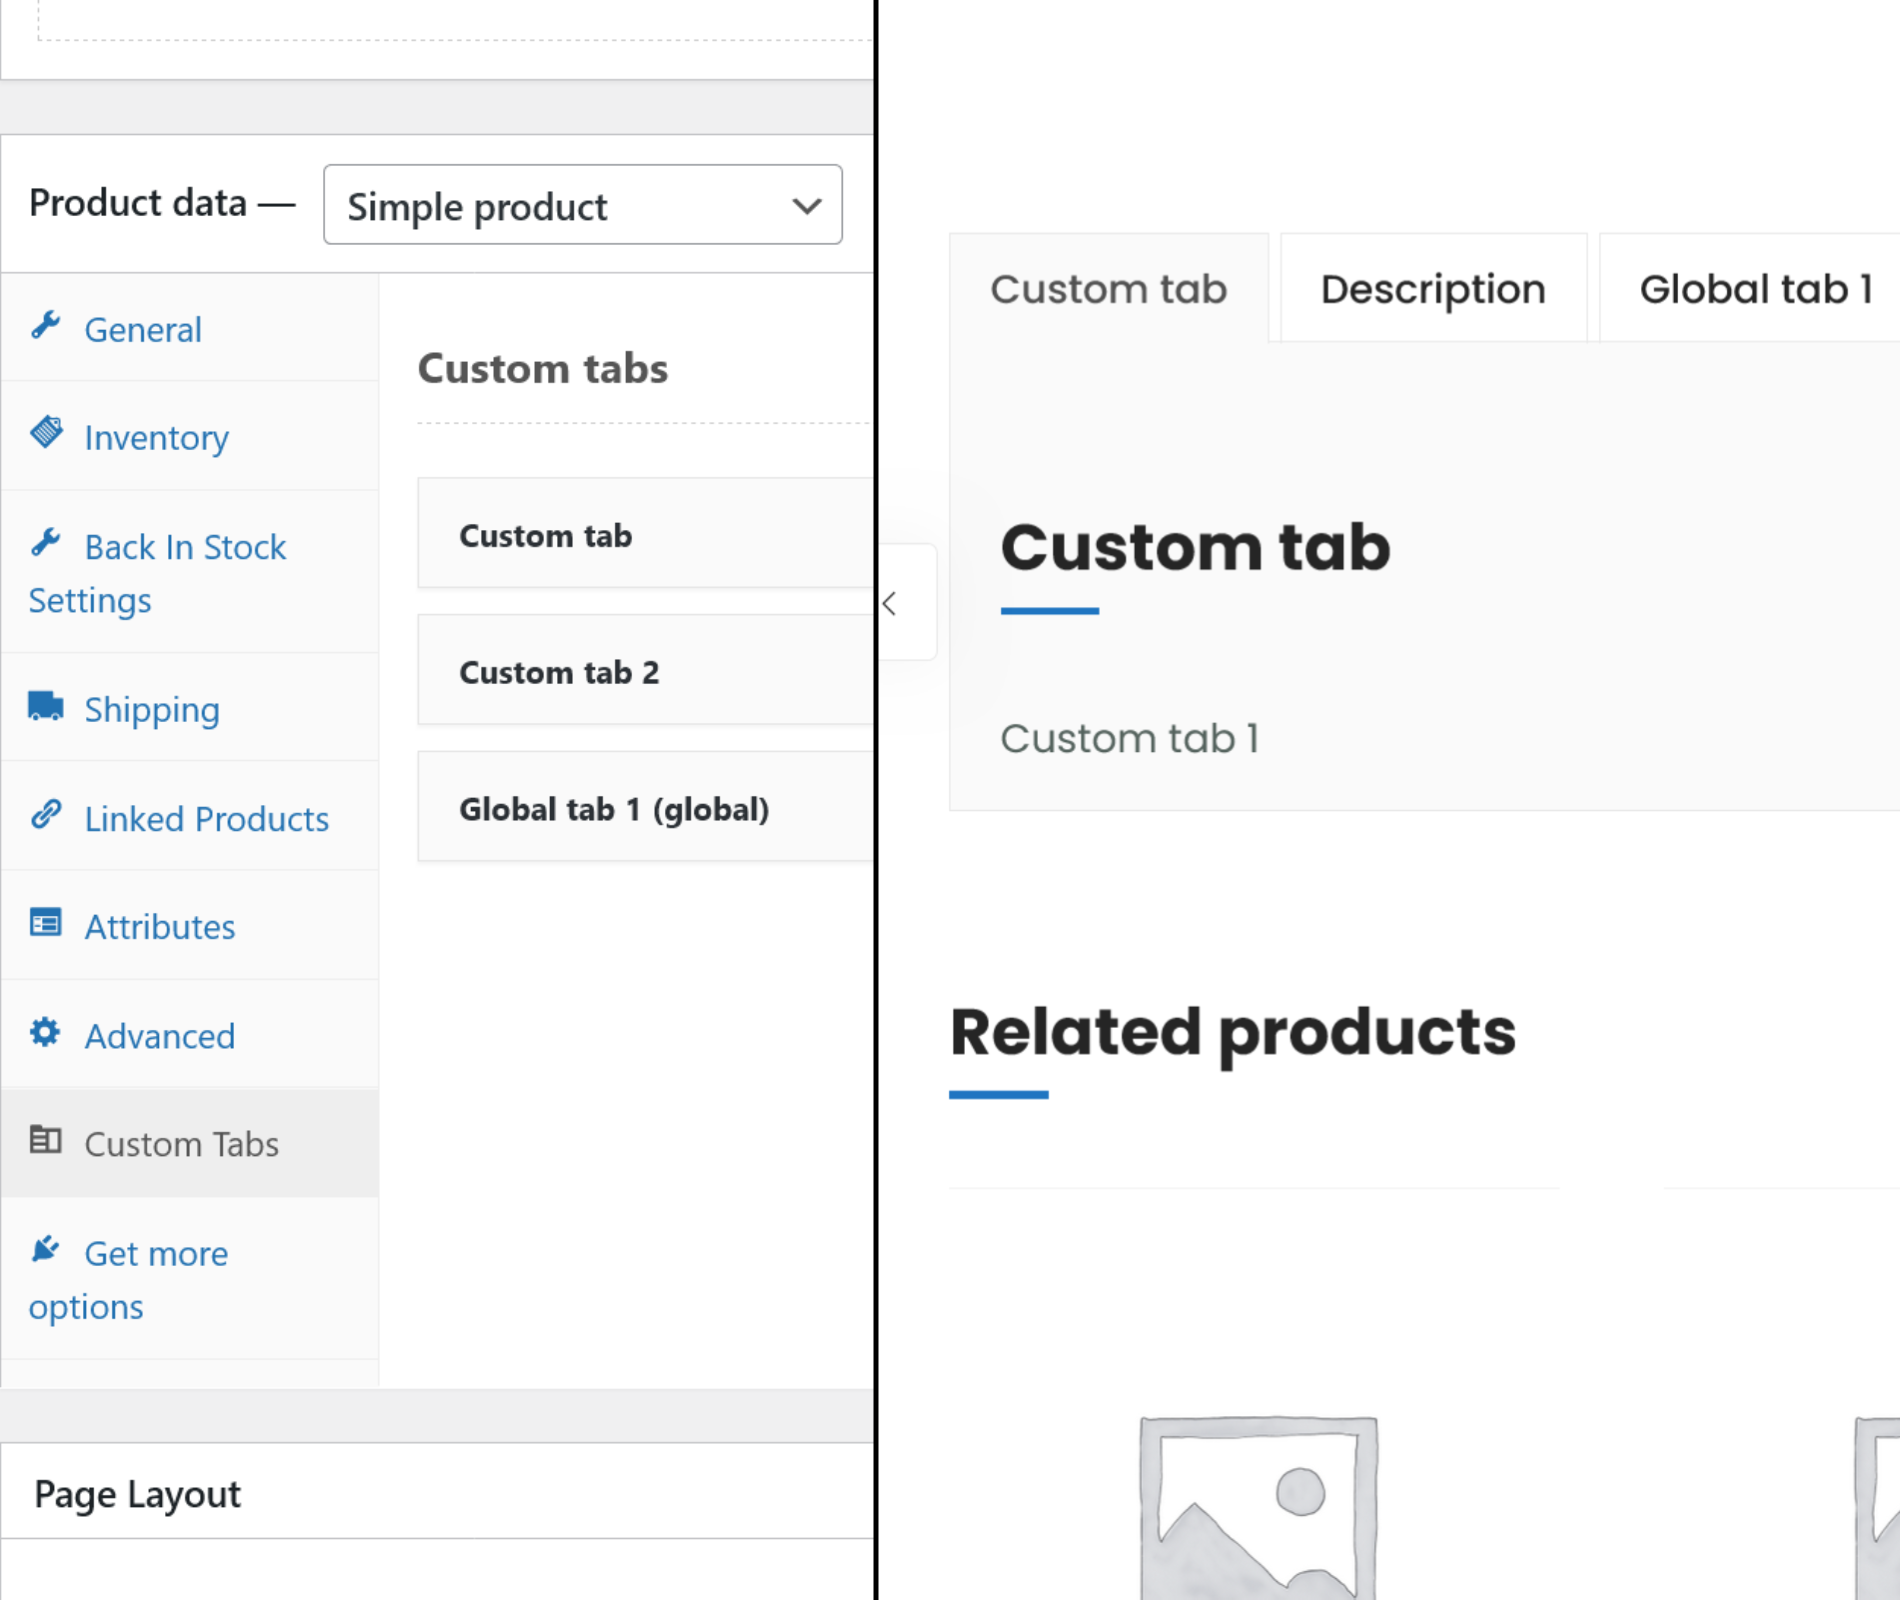The width and height of the screenshot is (1900, 1600).
Task: Click the Custom Tabs panel icon
Action: tap(46, 1140)
